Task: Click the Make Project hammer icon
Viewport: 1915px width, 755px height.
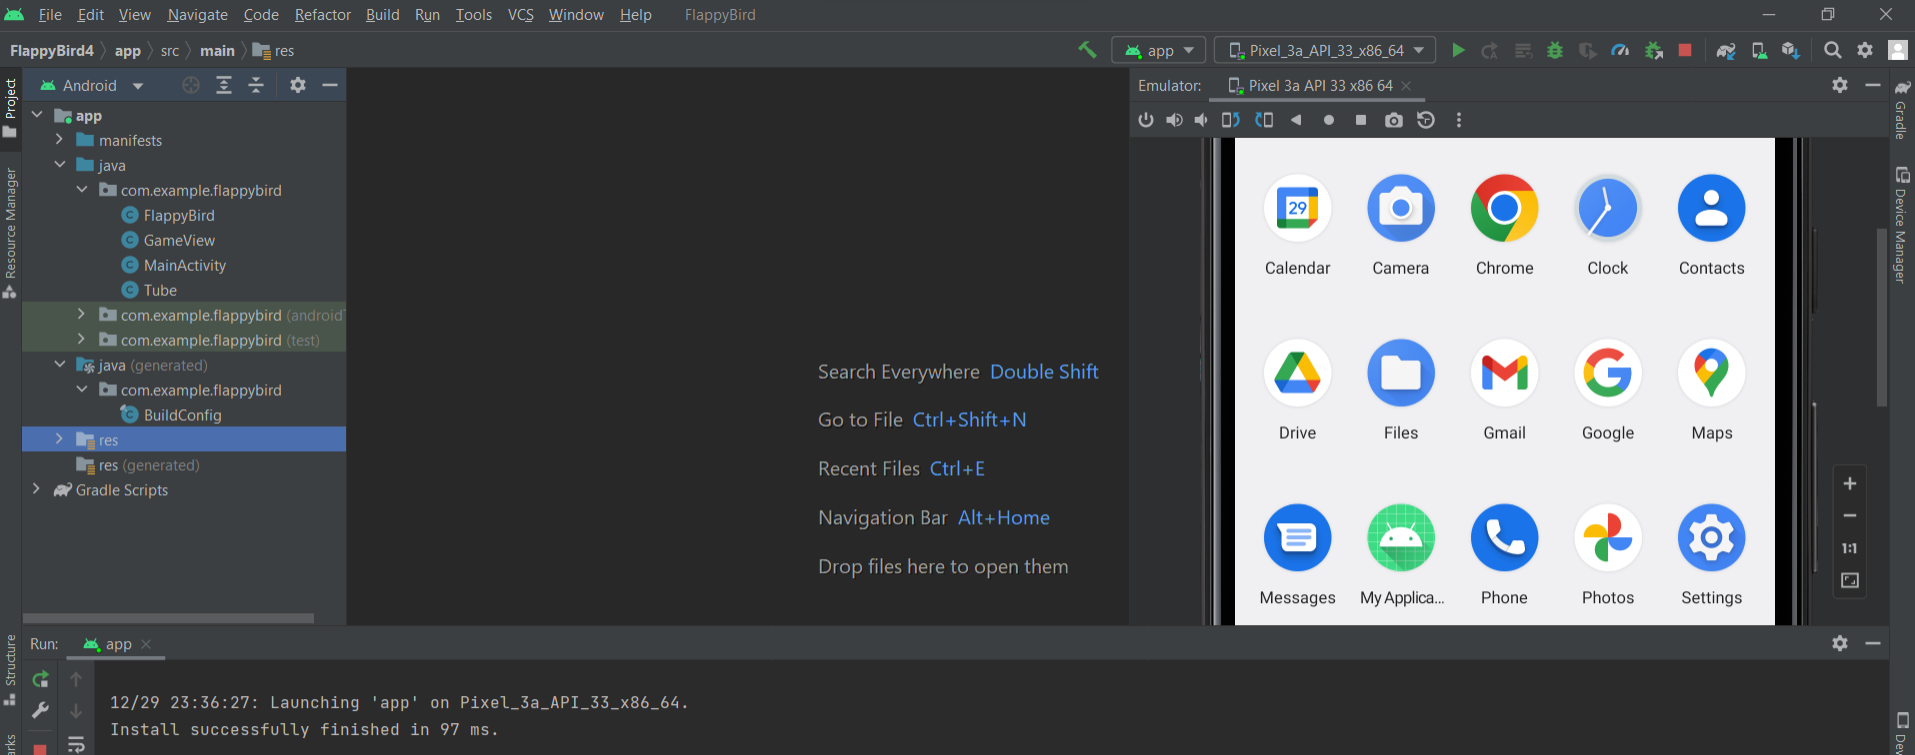Action: pos(1087,50)
